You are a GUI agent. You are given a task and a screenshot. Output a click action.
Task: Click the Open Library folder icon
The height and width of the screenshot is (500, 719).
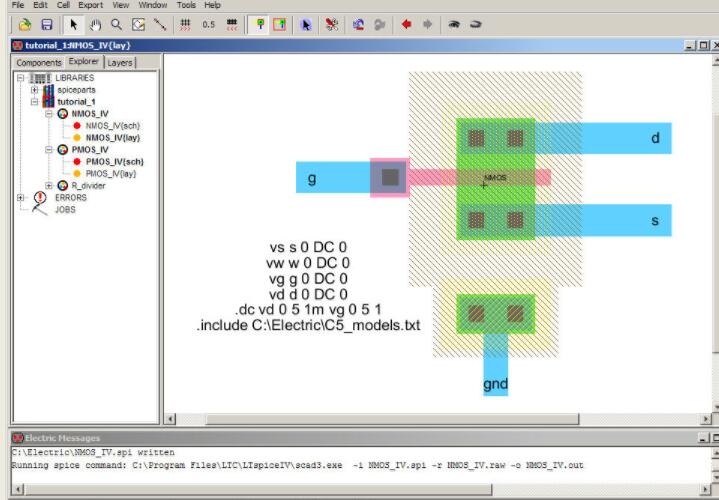(25, 24)
